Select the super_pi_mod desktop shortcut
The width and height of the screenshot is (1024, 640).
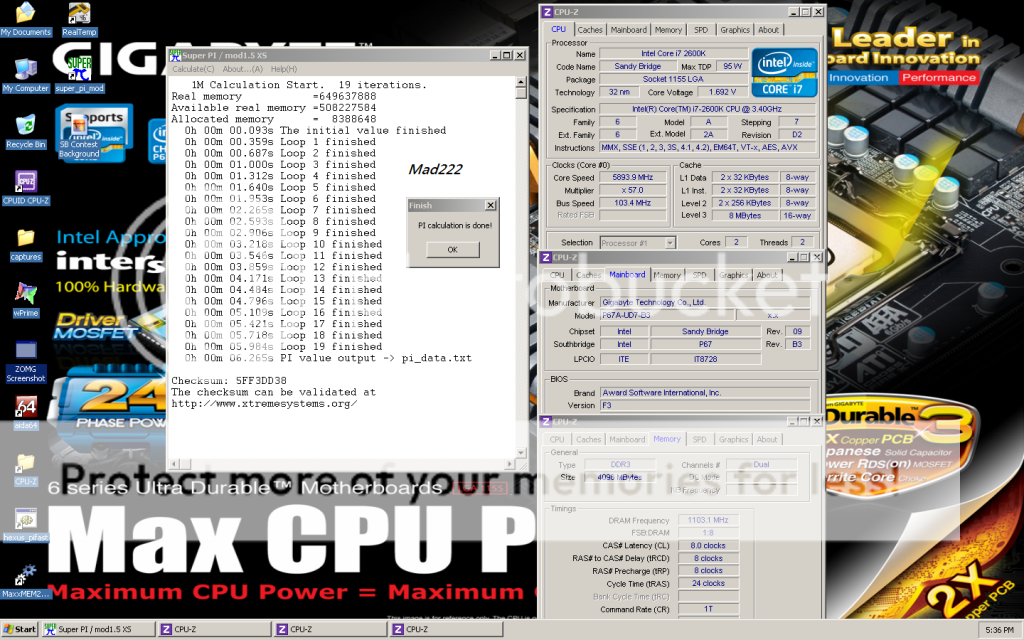79,75
